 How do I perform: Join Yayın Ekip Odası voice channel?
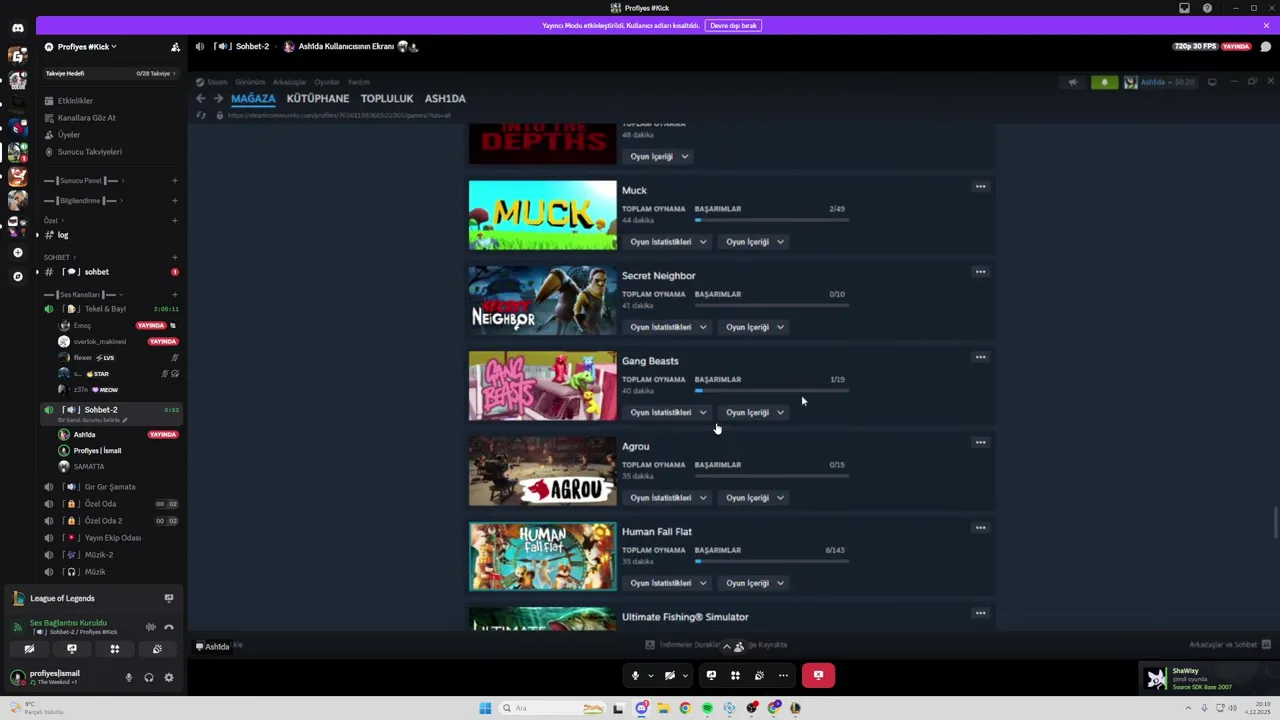click(x=110, y=538)
